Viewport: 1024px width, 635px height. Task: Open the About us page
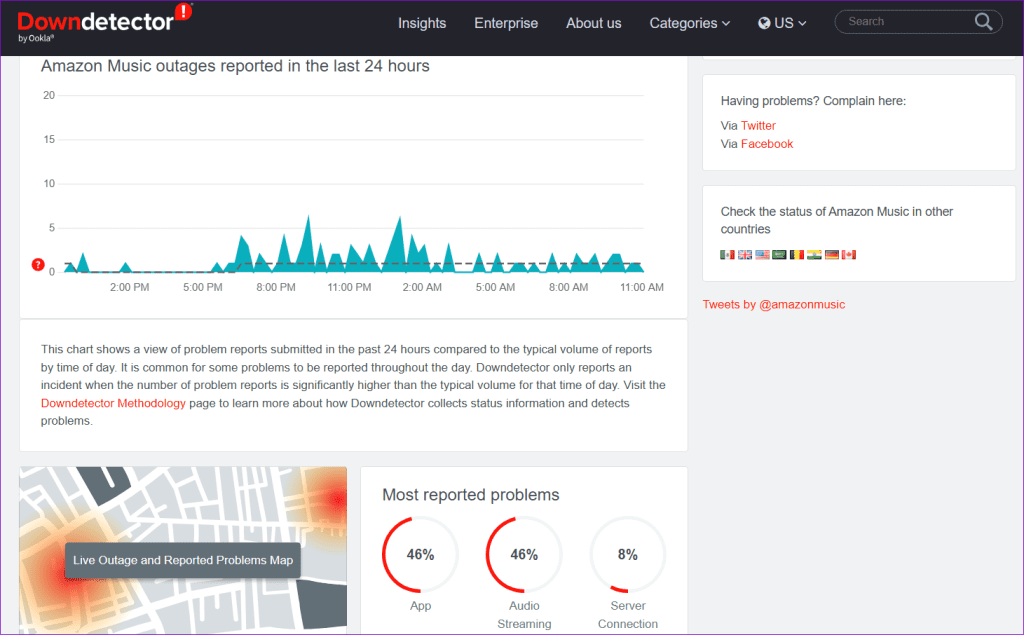[x=594, y=24]
